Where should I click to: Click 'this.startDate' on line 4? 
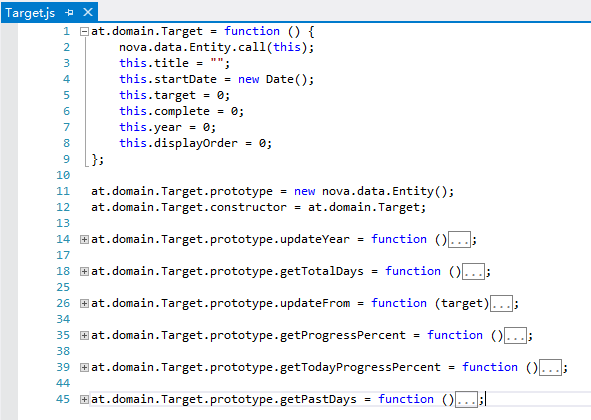pos(168,80)
